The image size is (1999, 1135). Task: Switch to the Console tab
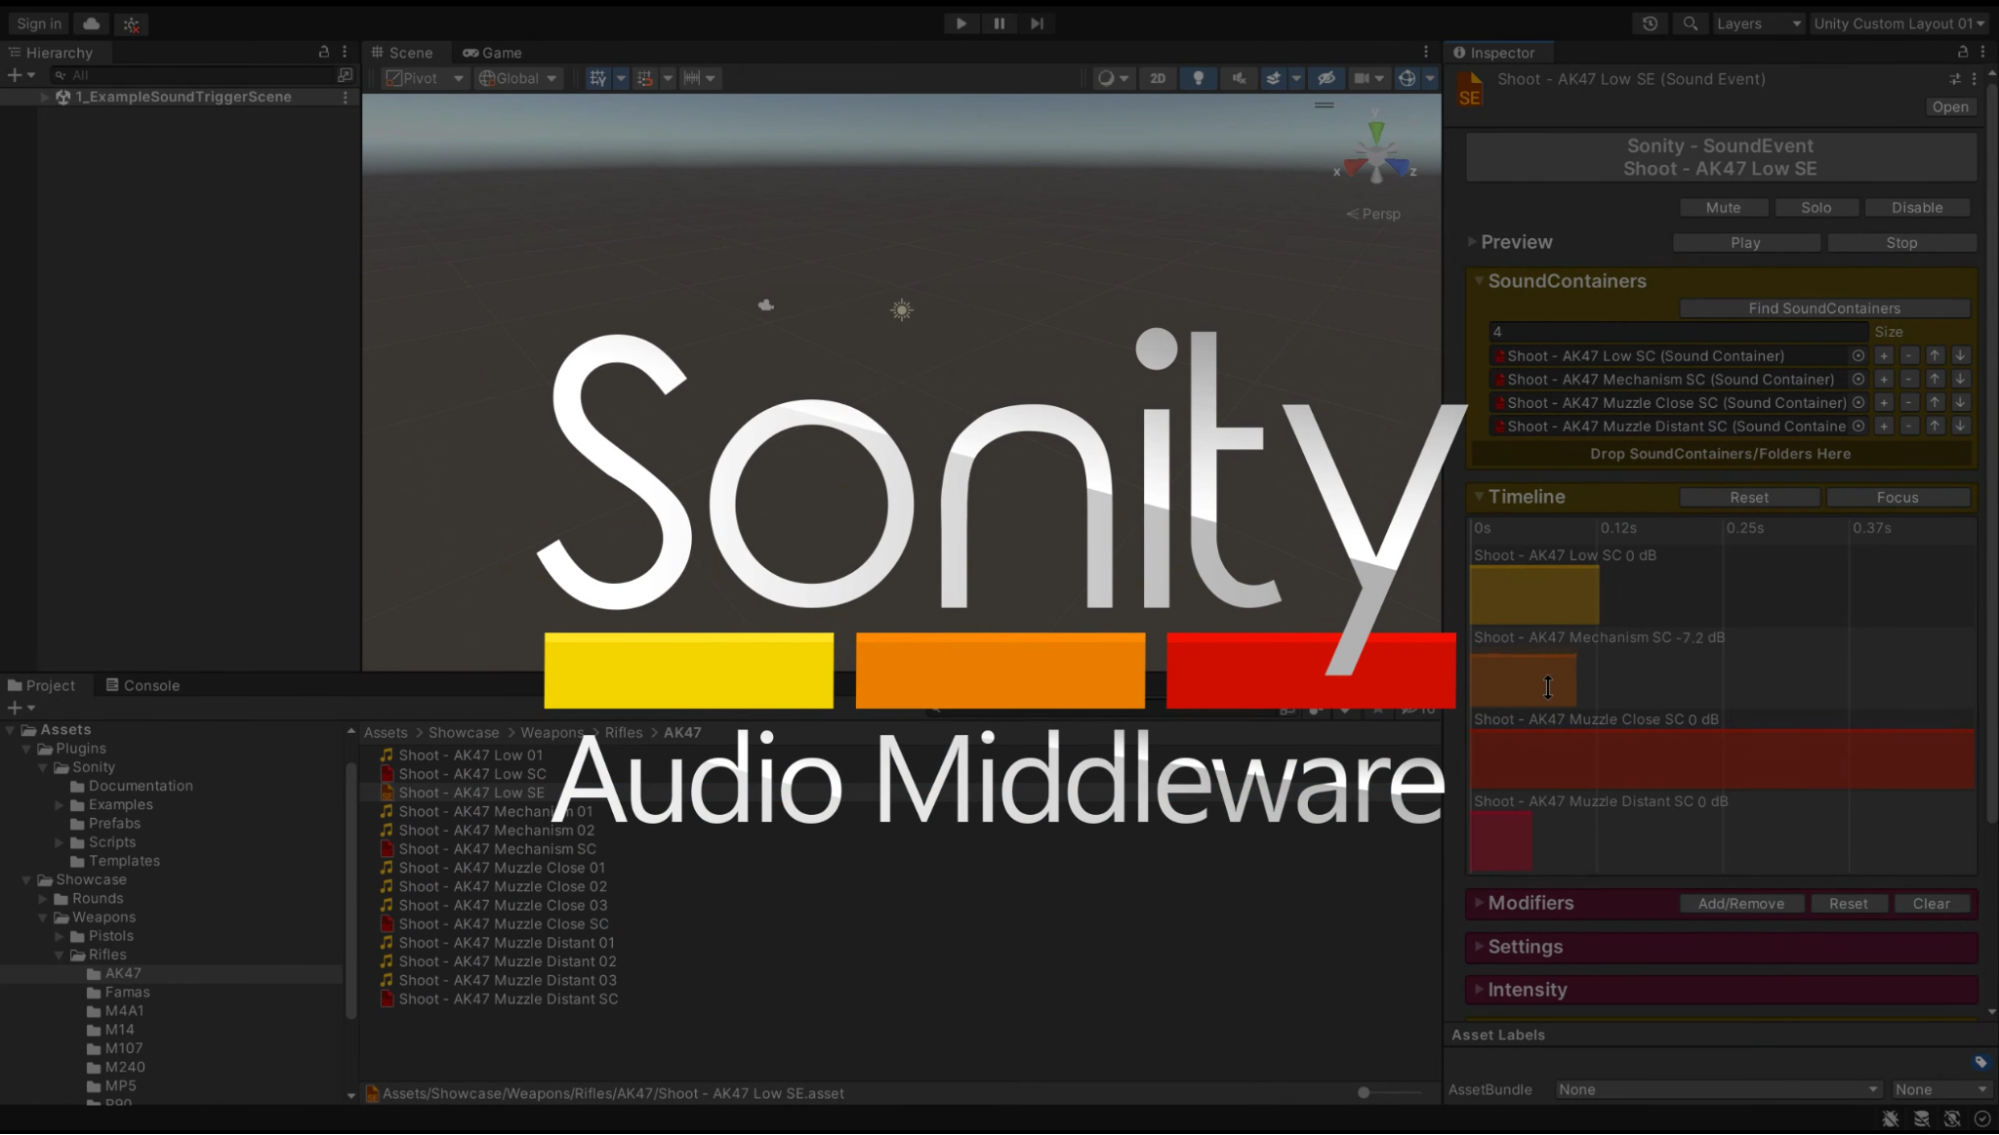pos(143,685)
